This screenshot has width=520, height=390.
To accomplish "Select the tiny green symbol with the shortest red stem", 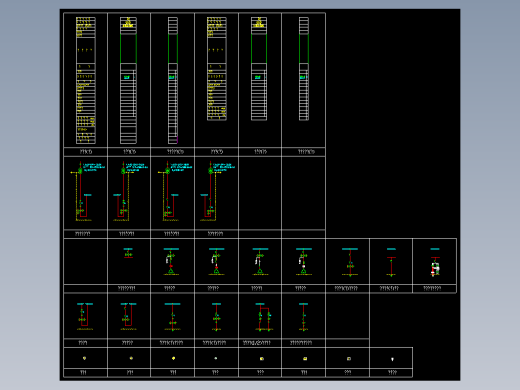I will pyautogui.click(x=128, y=253).
